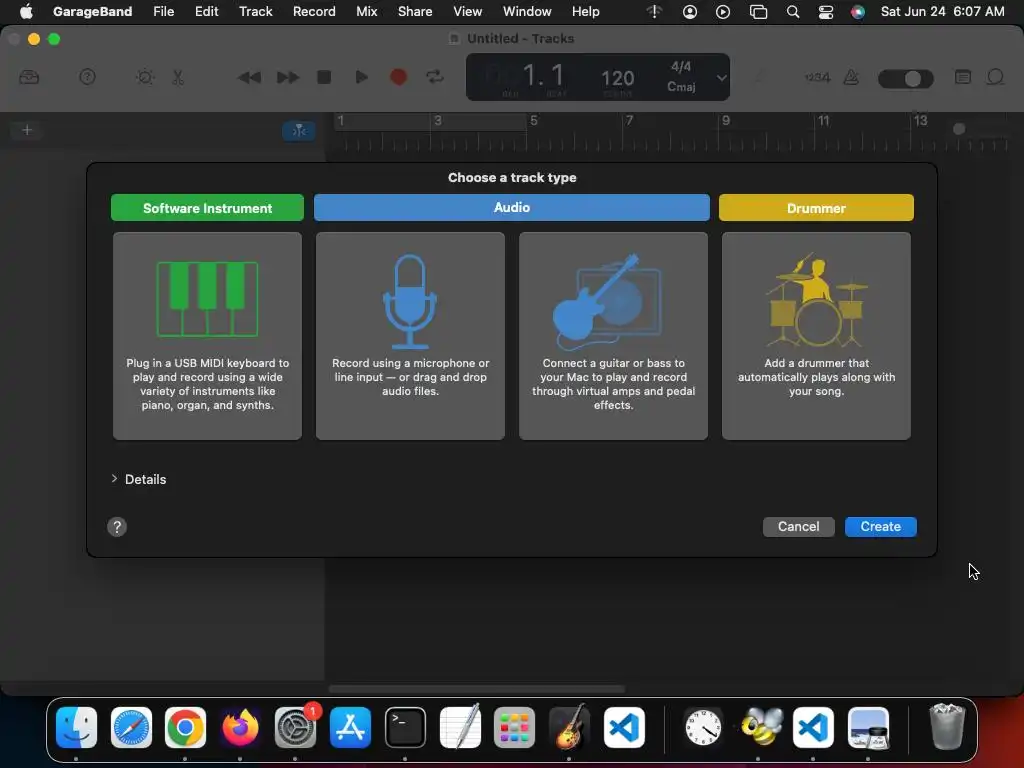Image resolution: width=1024 pixels, height=768 pixels.
Task: Open the Help menu
Action: click(585, 11)
